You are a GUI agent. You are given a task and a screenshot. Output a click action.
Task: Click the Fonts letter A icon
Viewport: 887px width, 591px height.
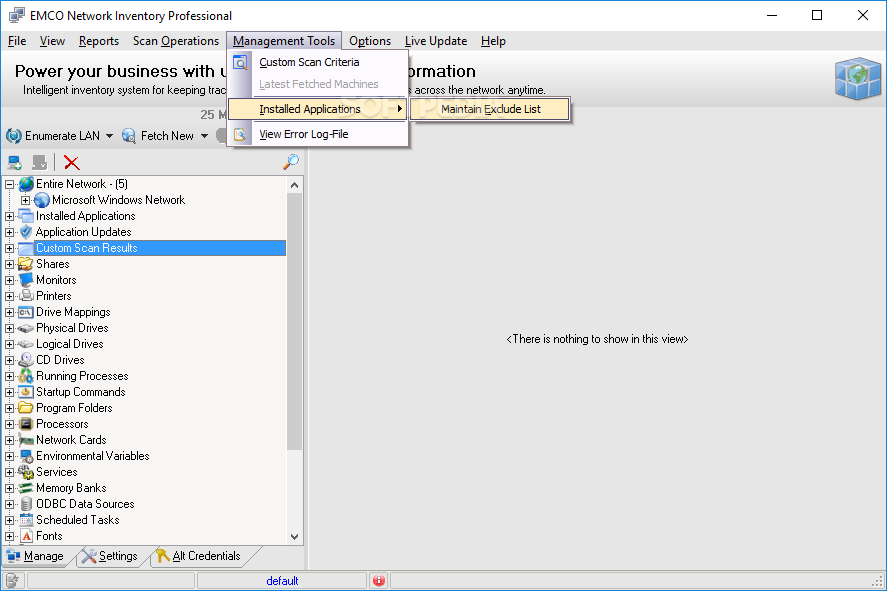pos(27,536)
